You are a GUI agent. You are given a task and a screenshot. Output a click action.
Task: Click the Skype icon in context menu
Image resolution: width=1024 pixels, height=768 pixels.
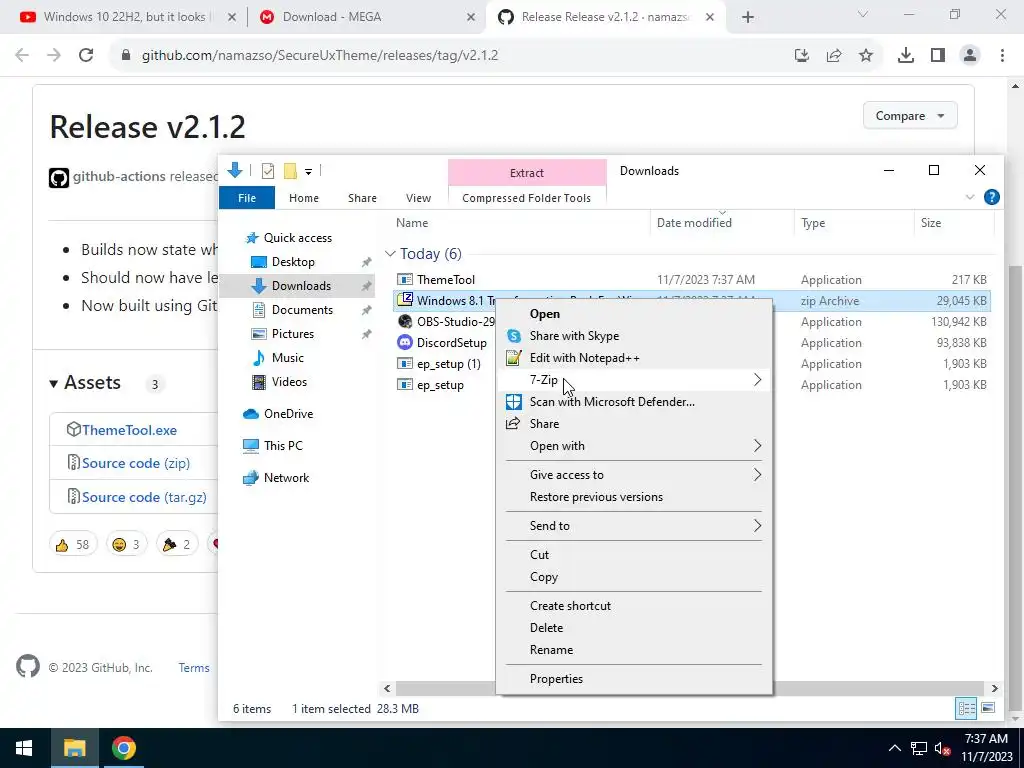pyautogui.click(x=514, y=336)
